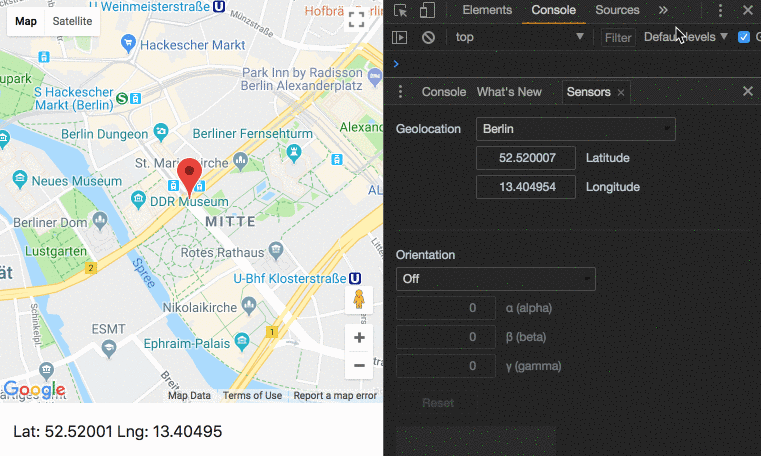The width and height of the screenshot is (761, 456).
Task: Open the Orientation Off dropdown
Action: point(496,279)
